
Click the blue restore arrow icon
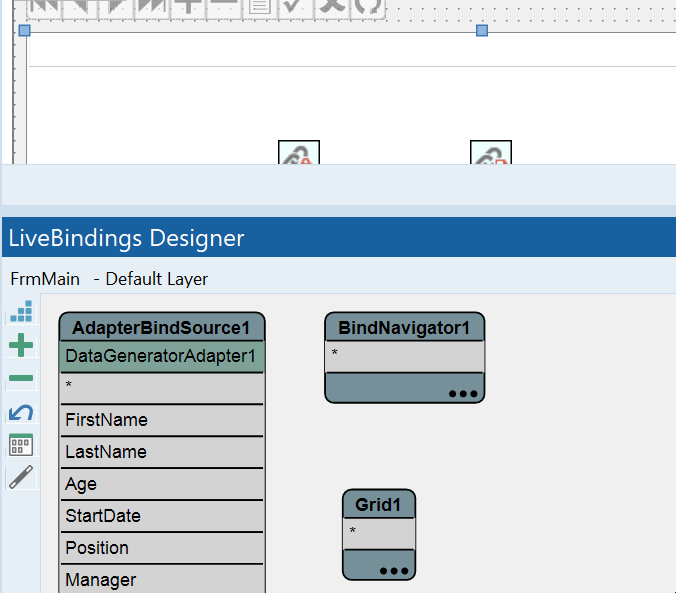[21, 412]
